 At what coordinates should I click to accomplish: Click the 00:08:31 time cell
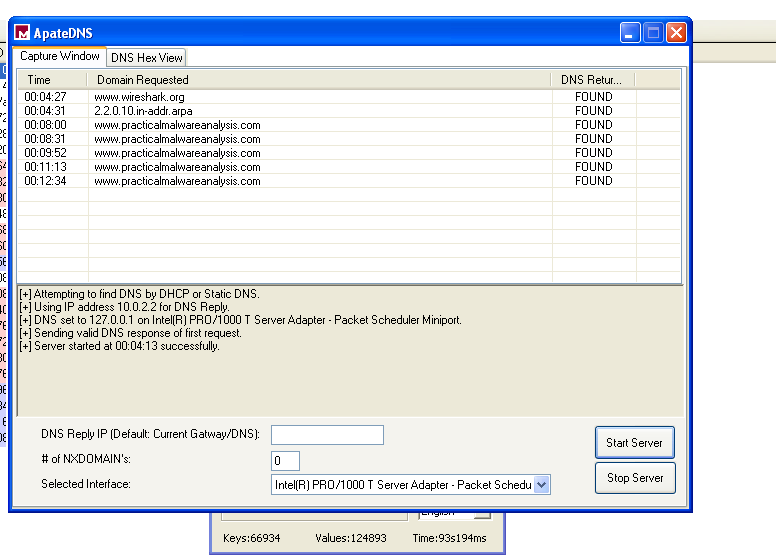pyautogui.click(x=45, y=139)
